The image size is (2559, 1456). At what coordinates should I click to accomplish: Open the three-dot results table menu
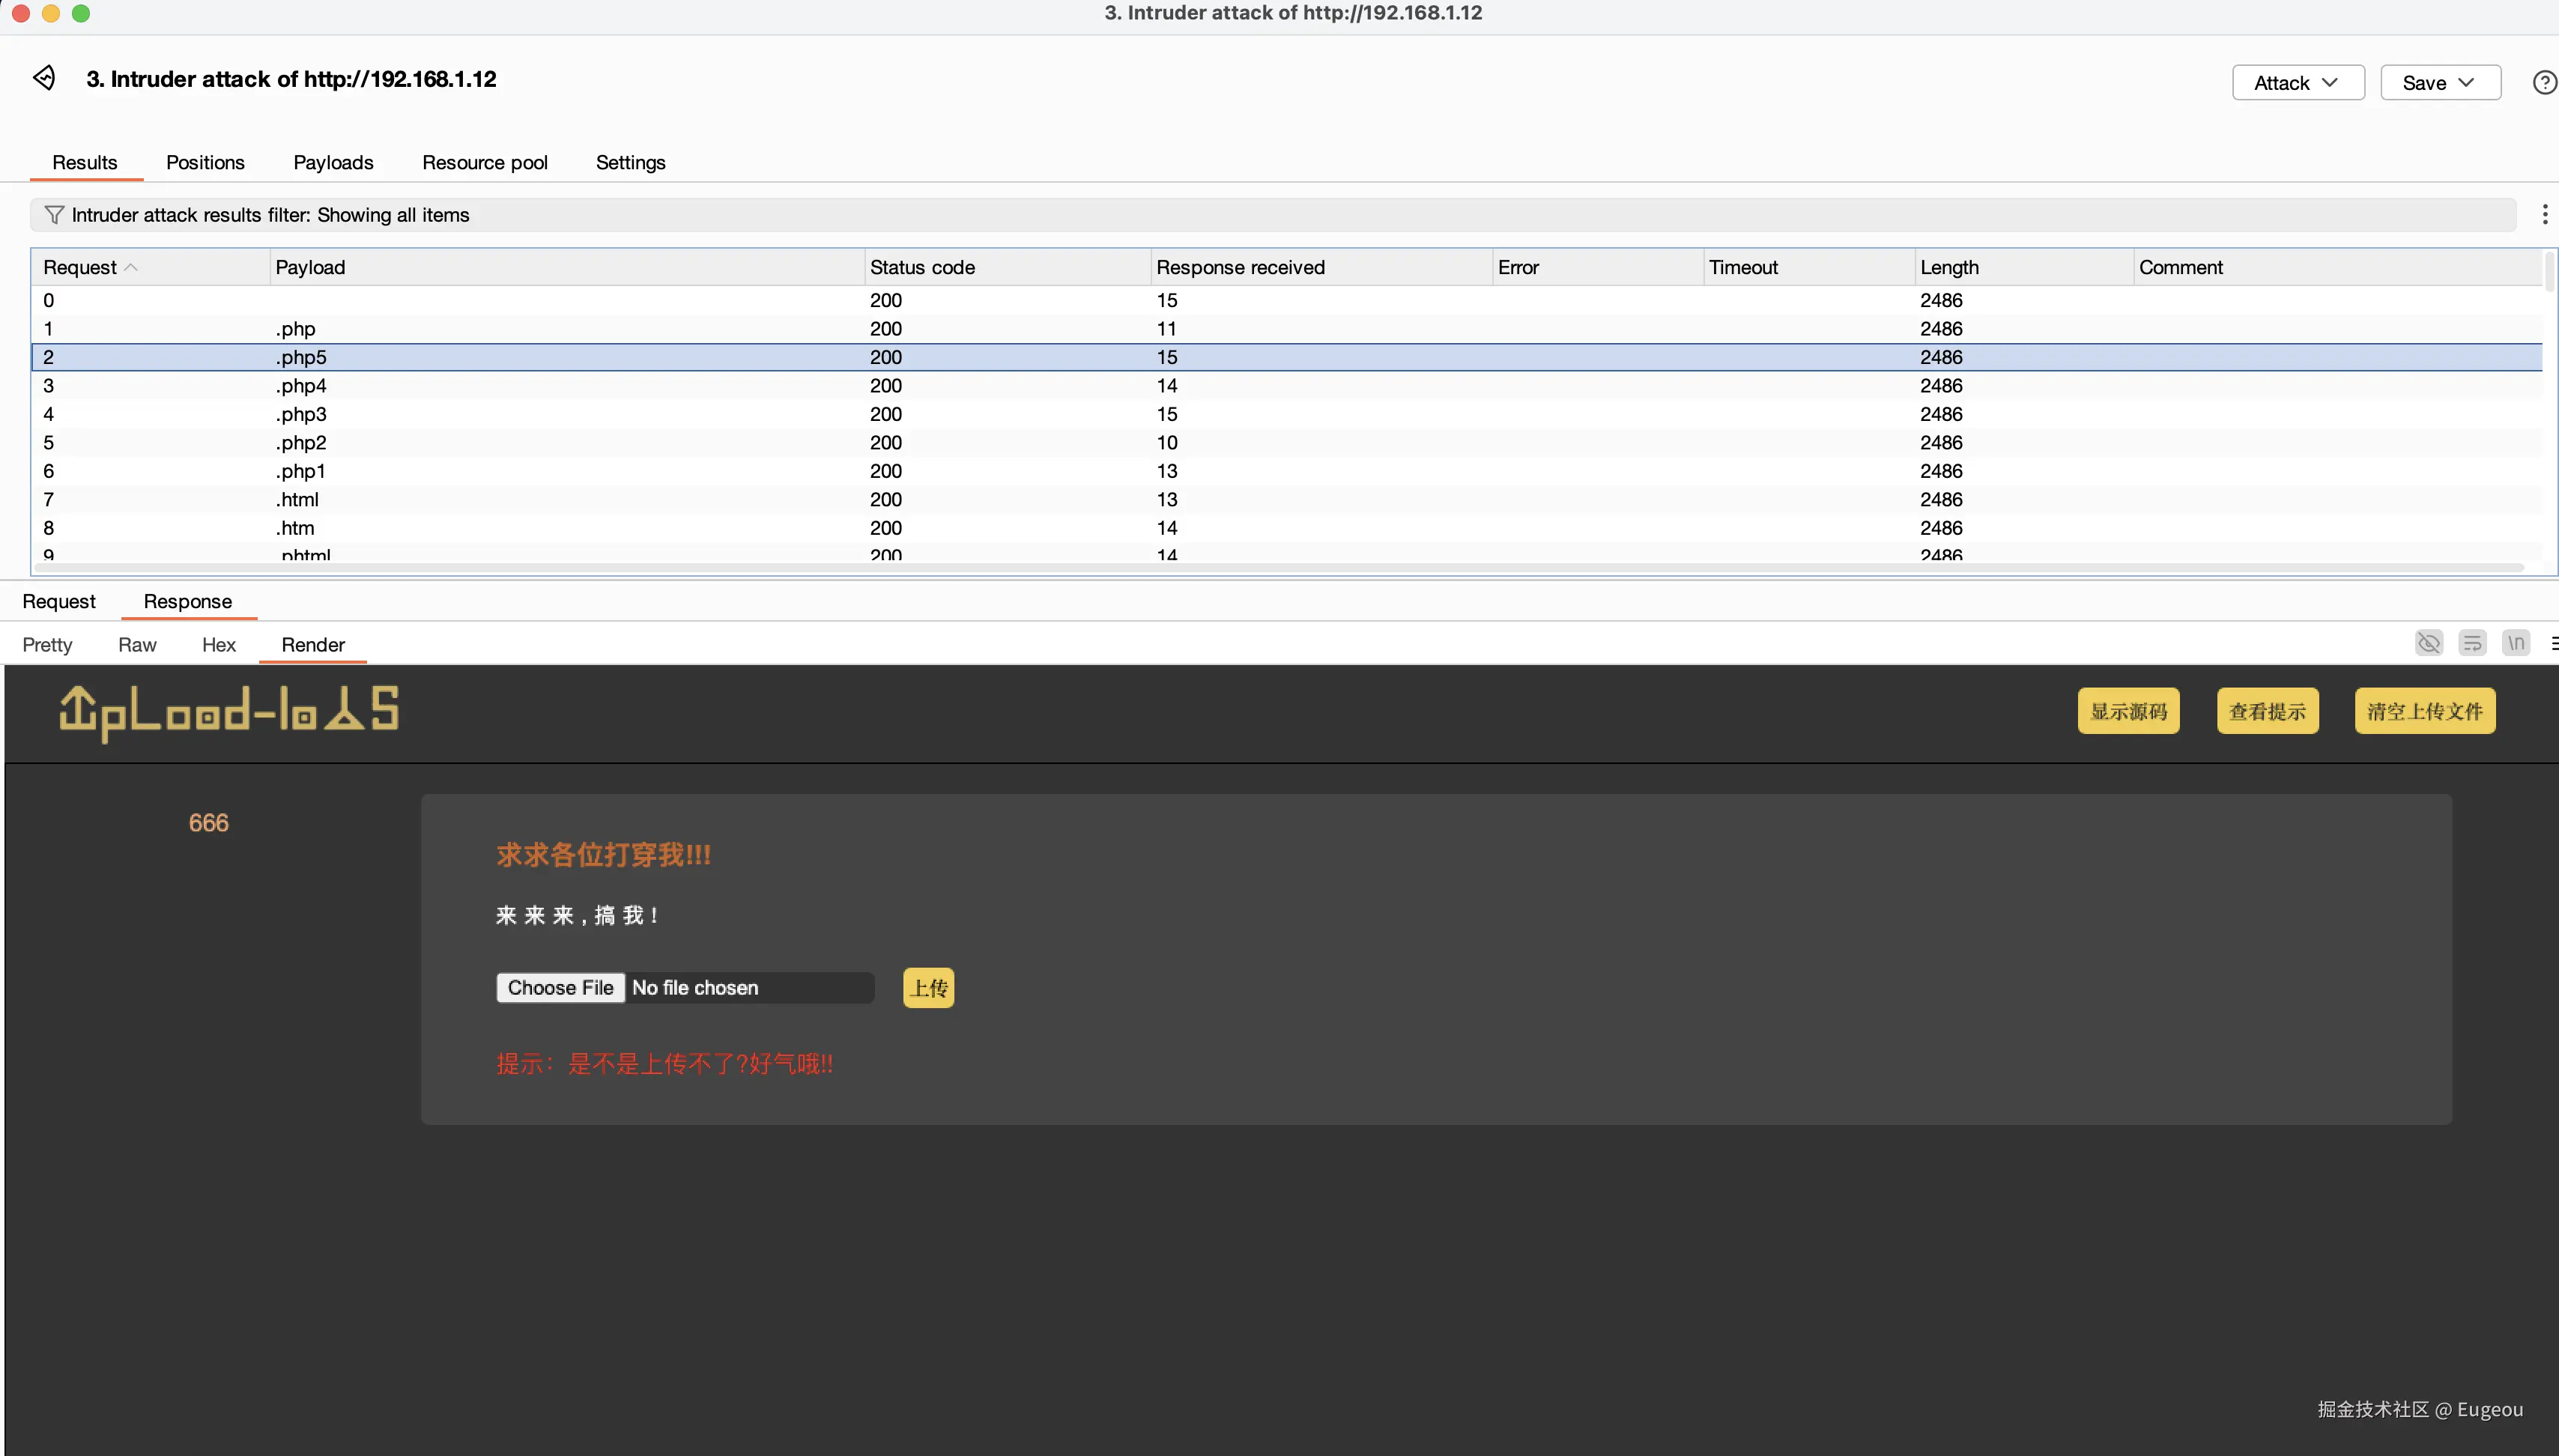(x=2544, y=214)
